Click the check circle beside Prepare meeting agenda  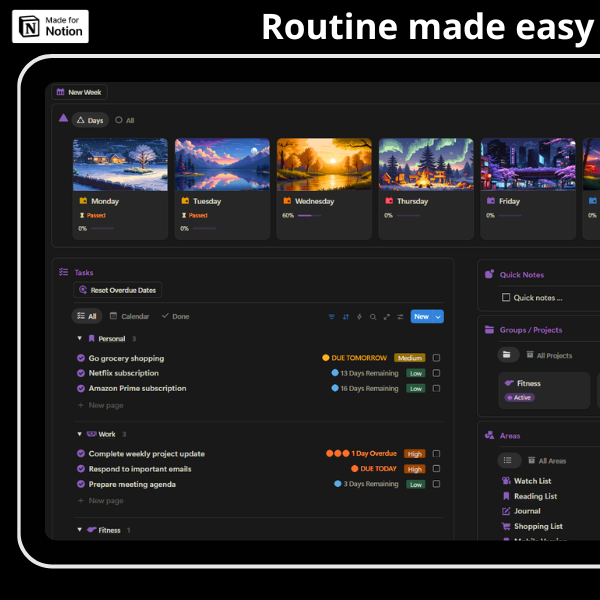pyautogui.click(x=81, y=484)
